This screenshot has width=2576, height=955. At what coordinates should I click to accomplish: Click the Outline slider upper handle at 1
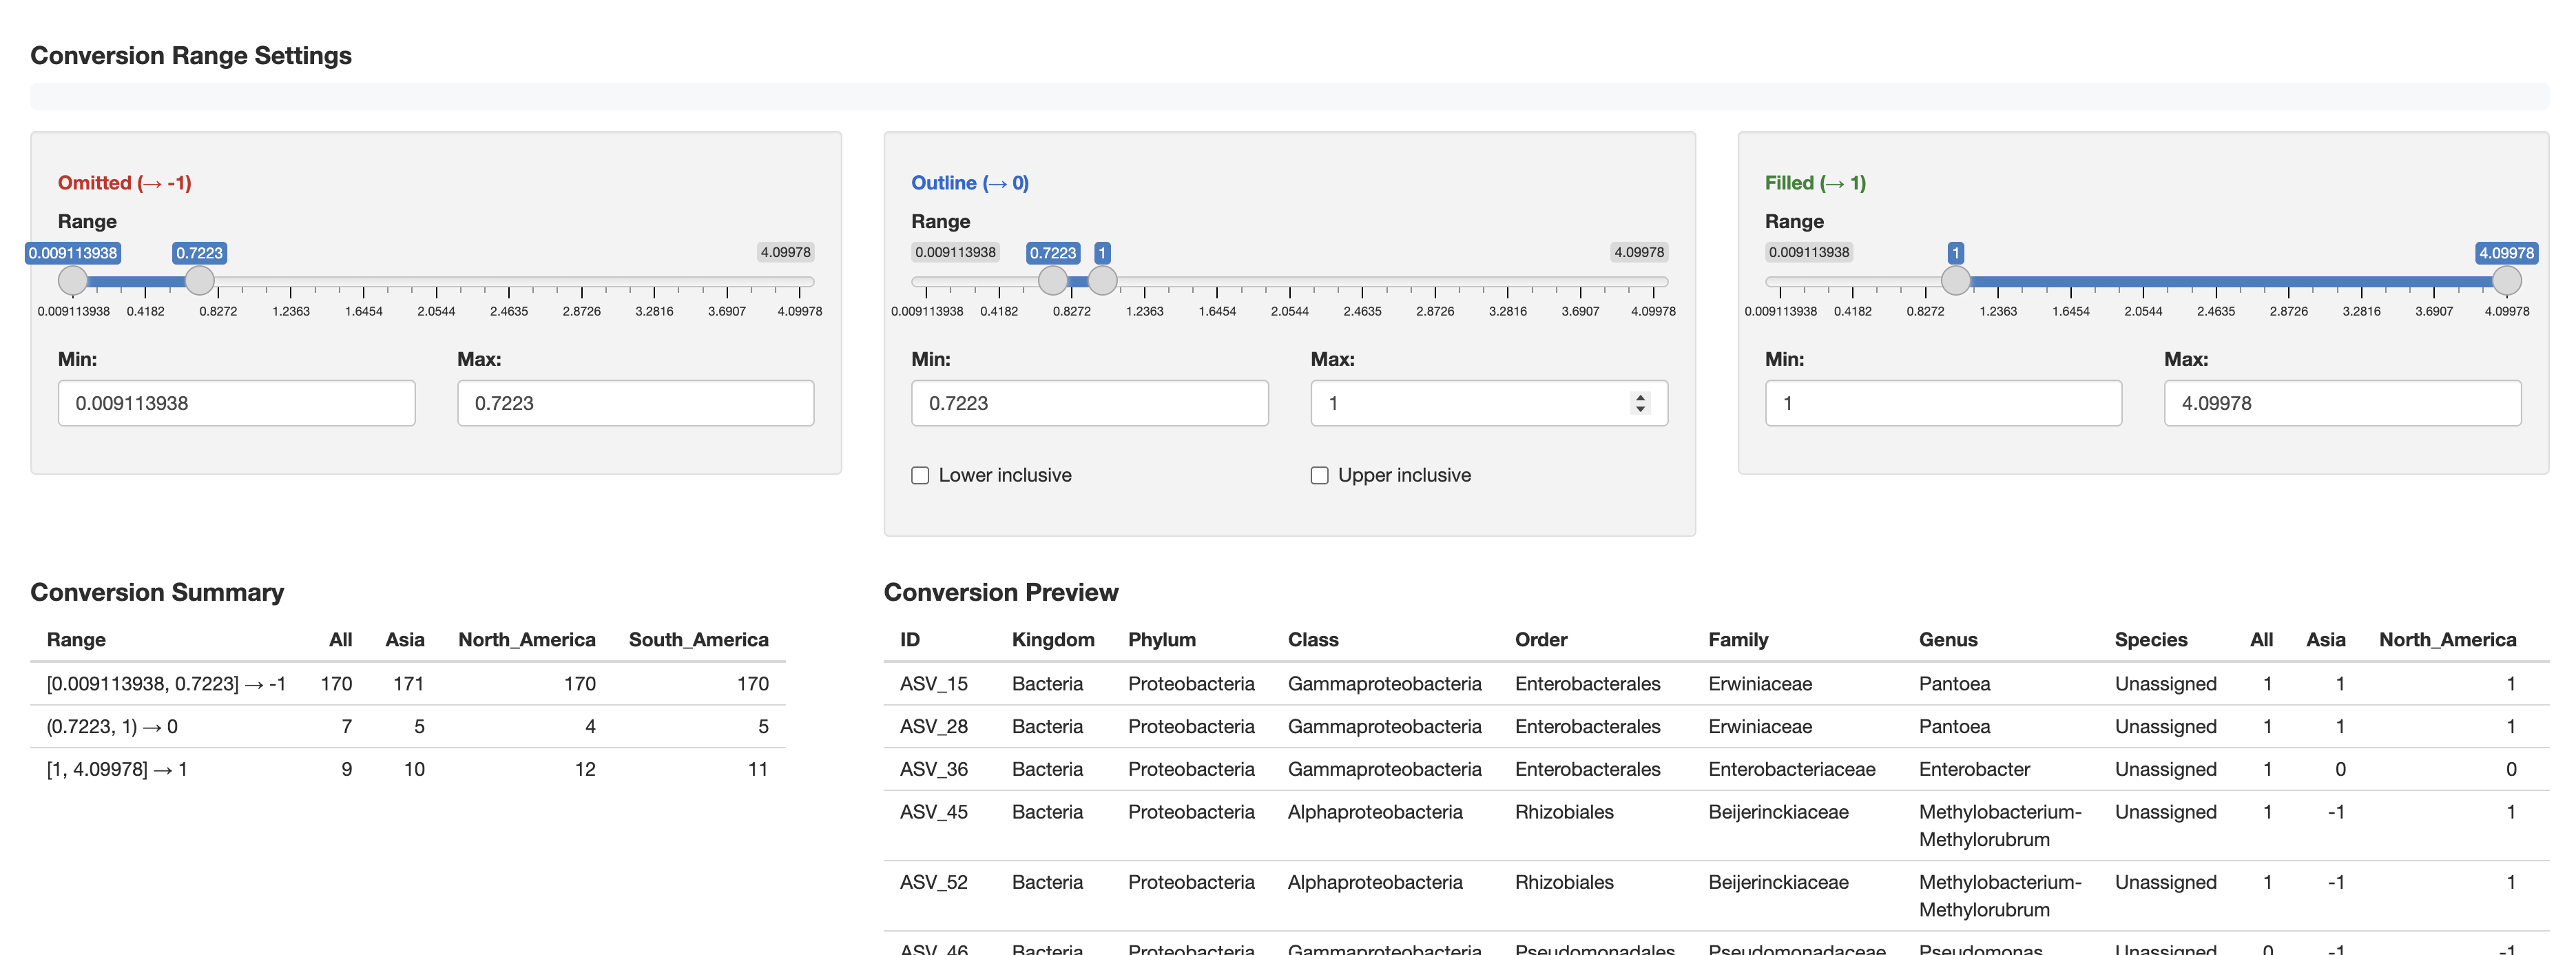click(x=1102, y=281)
